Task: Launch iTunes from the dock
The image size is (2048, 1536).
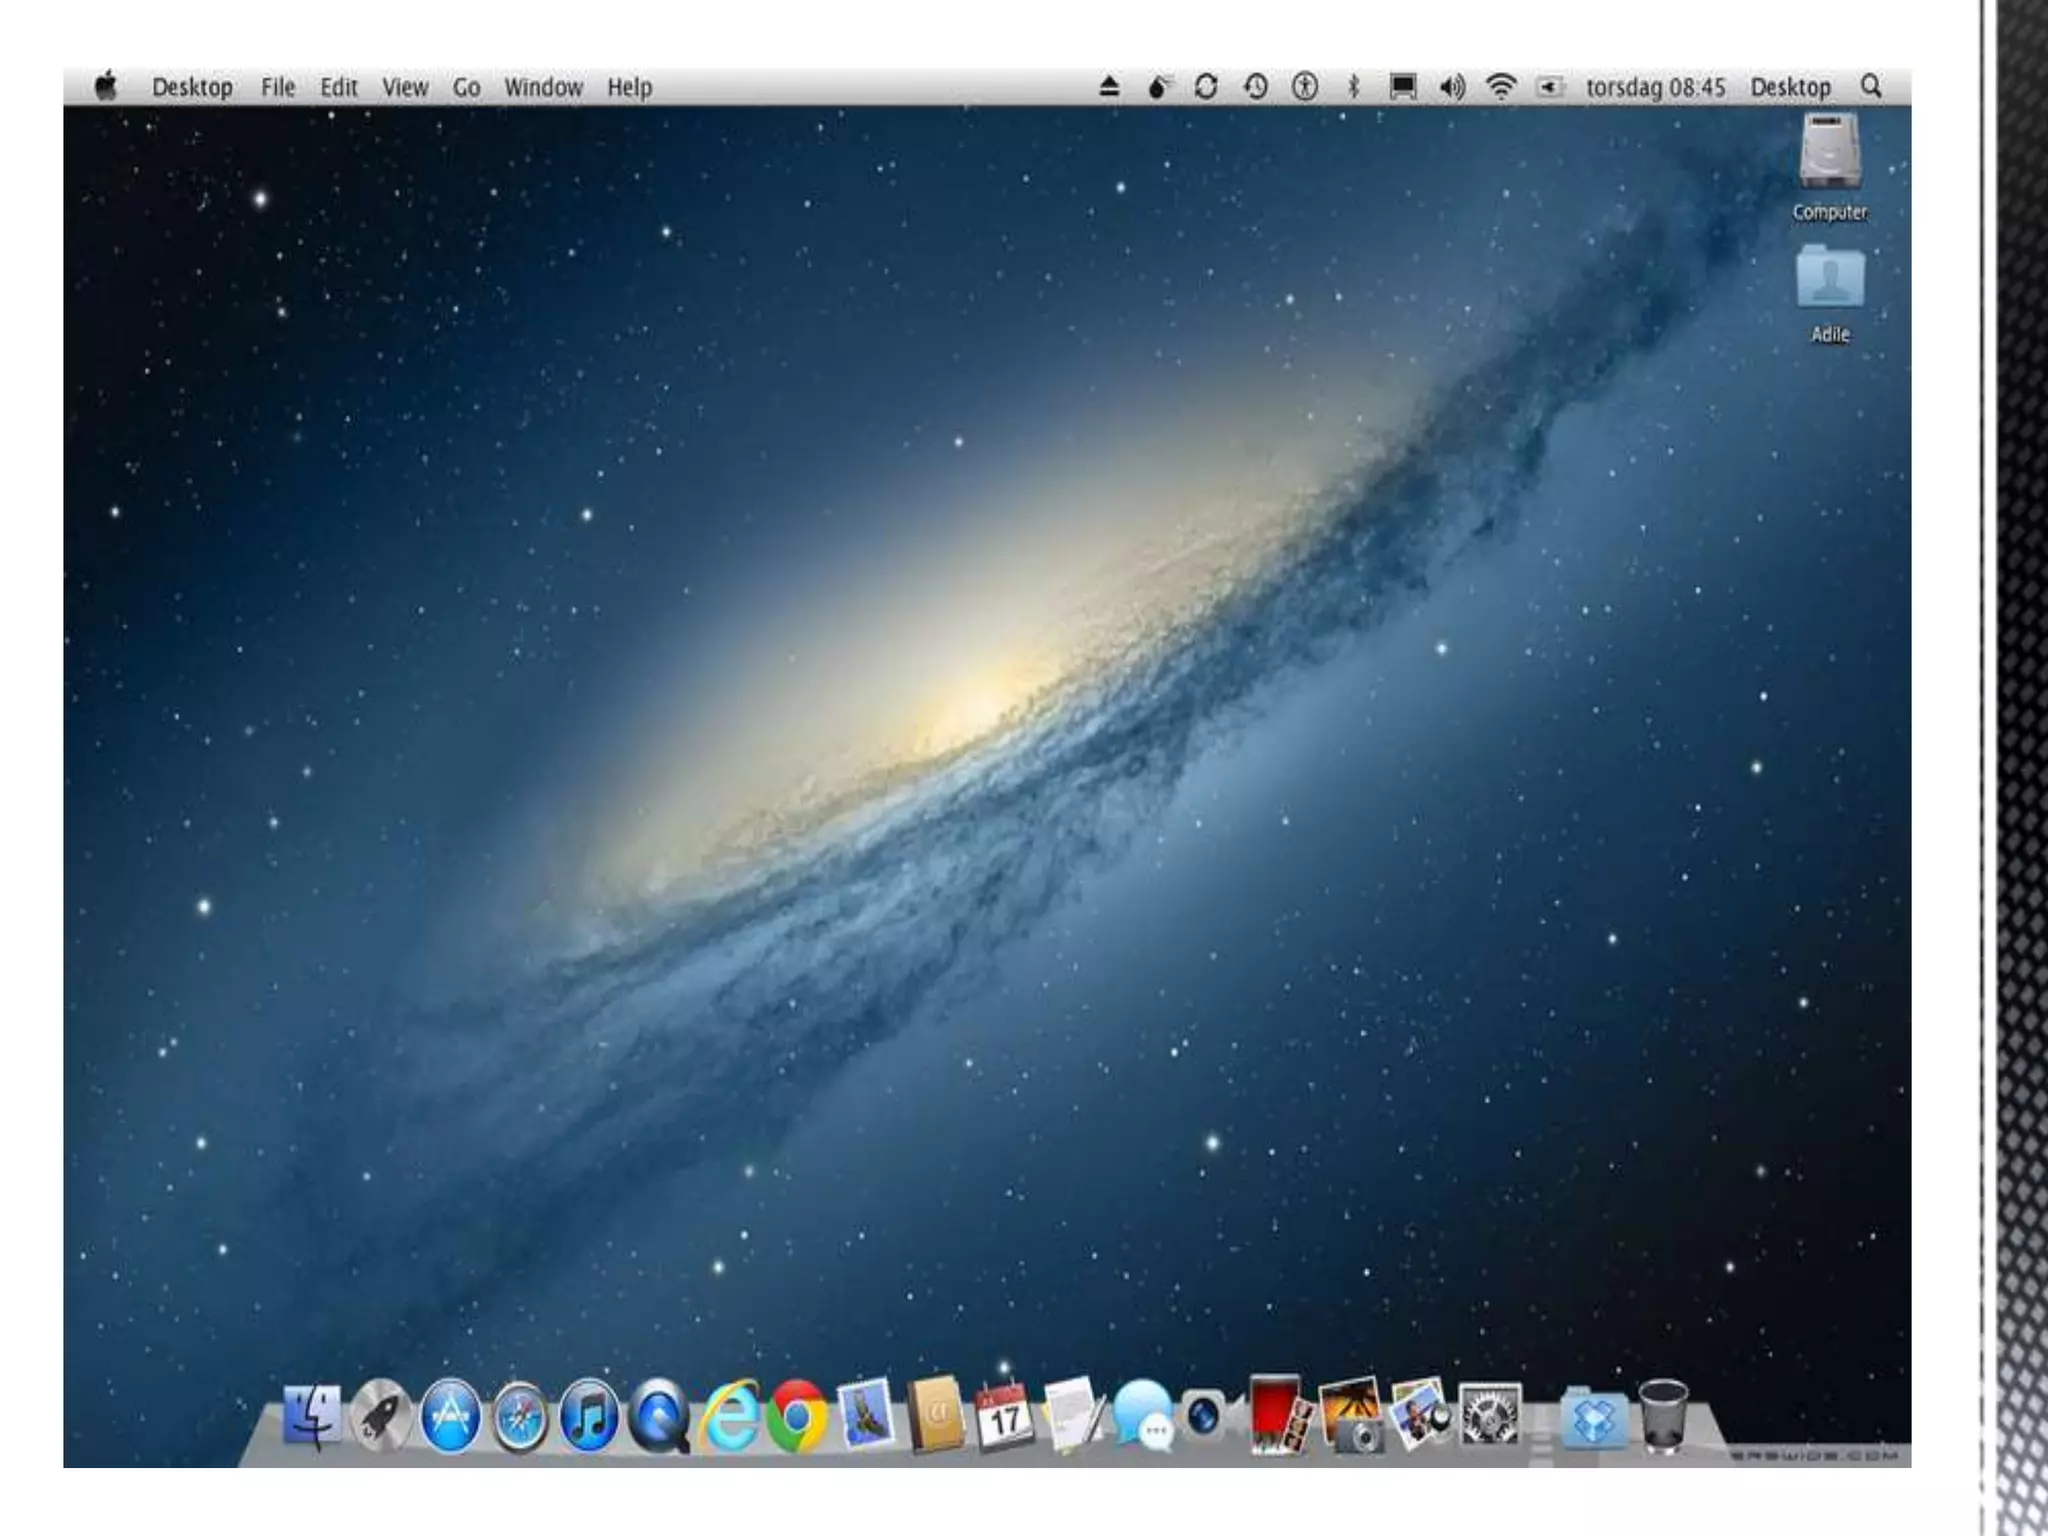Action: point(589,1418)
